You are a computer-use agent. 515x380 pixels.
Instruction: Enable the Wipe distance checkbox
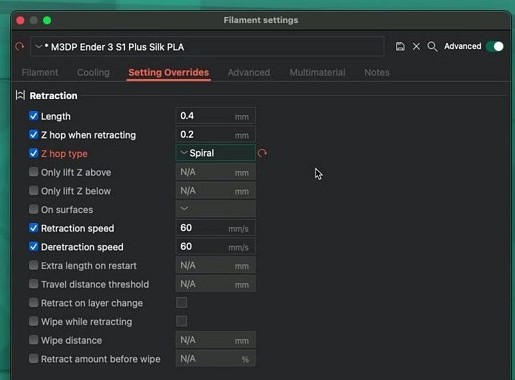[33, 340]
